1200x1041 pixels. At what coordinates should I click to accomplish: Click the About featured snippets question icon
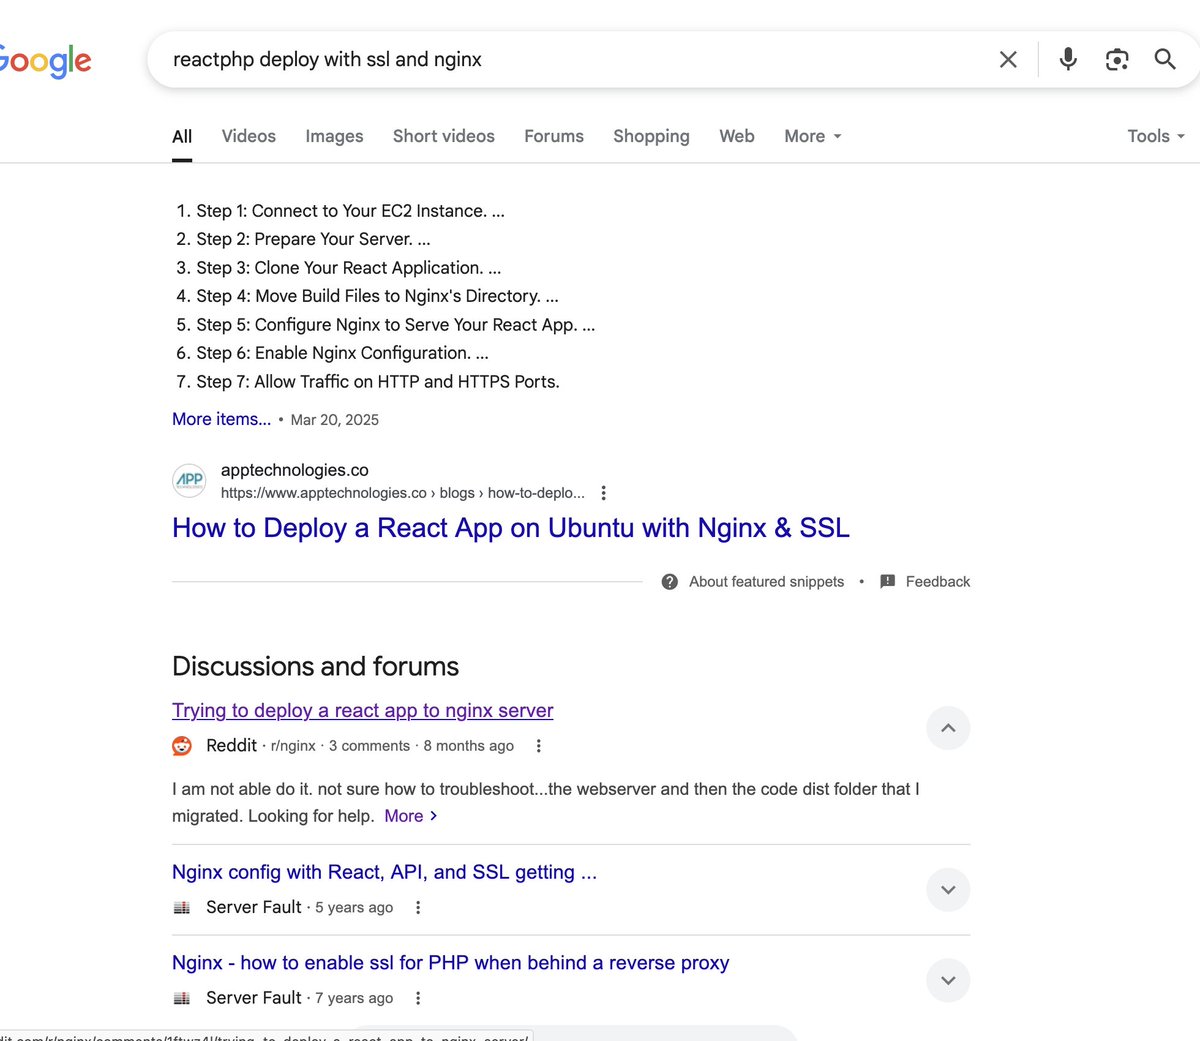(x=670, y=582)
